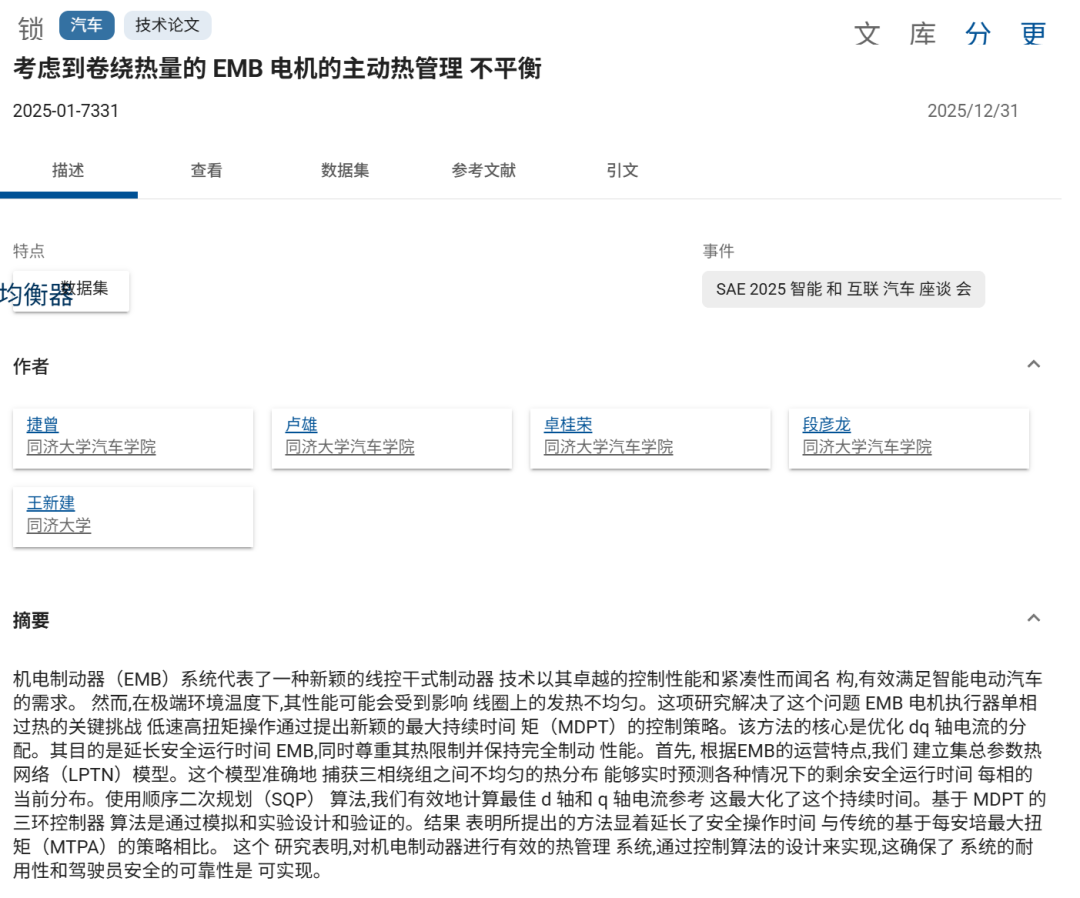Open author 卢雄 profile link

point(302,425)
